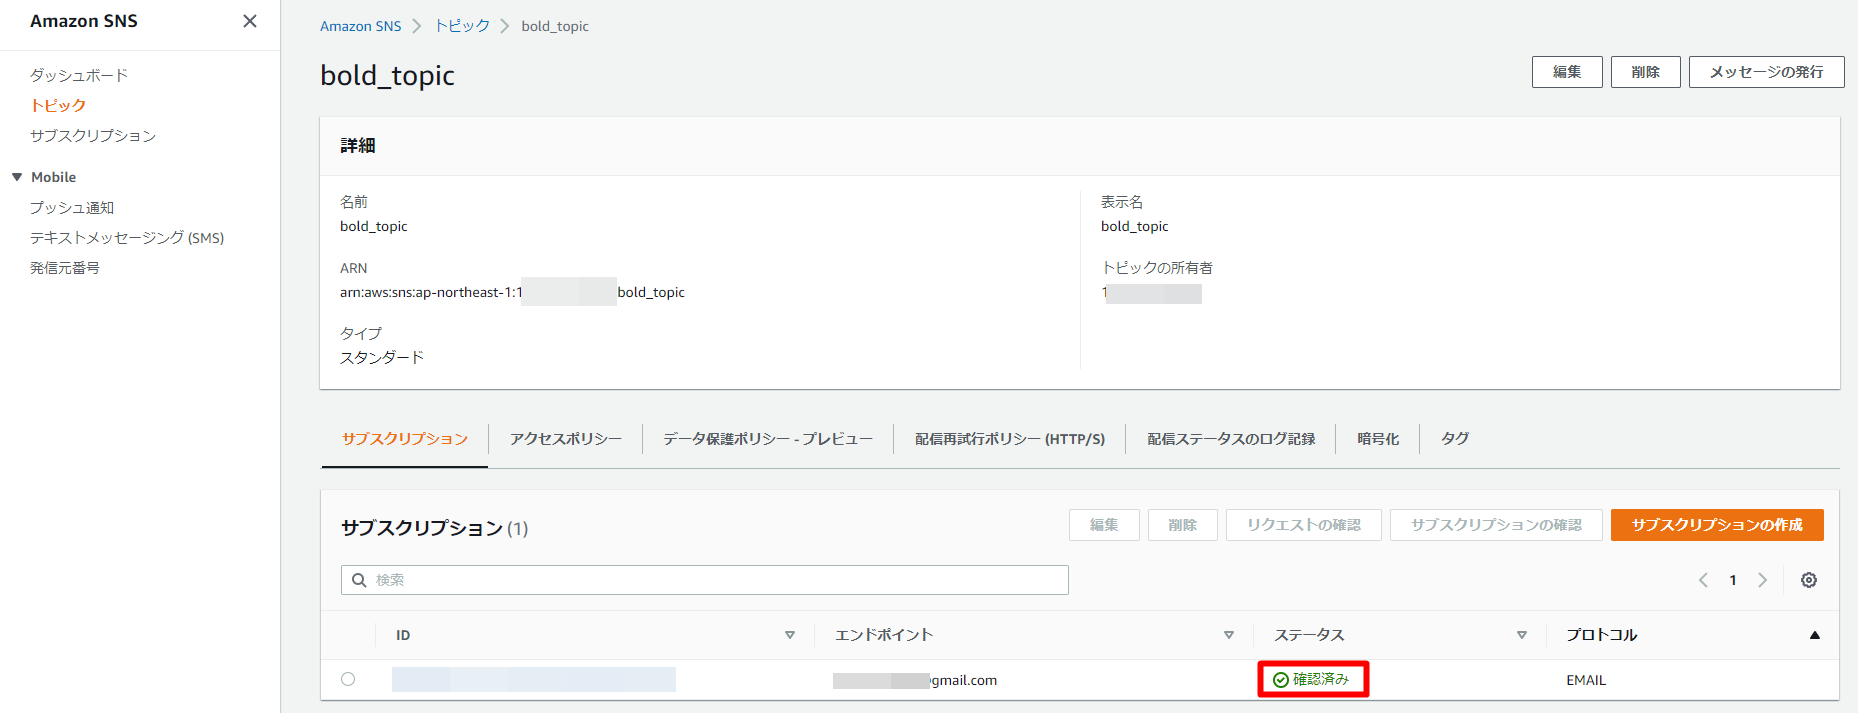Click the gmail.com endpoint cell

pyautogui.click(x=915, y=680)
